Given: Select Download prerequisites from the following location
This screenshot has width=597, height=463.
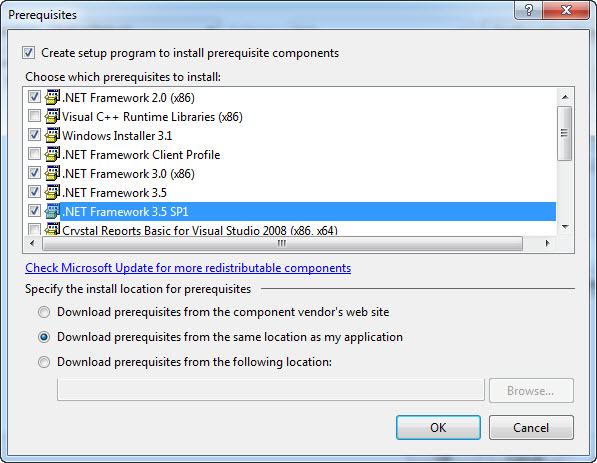Looking at the screenshot, I should tap(44, 362).
